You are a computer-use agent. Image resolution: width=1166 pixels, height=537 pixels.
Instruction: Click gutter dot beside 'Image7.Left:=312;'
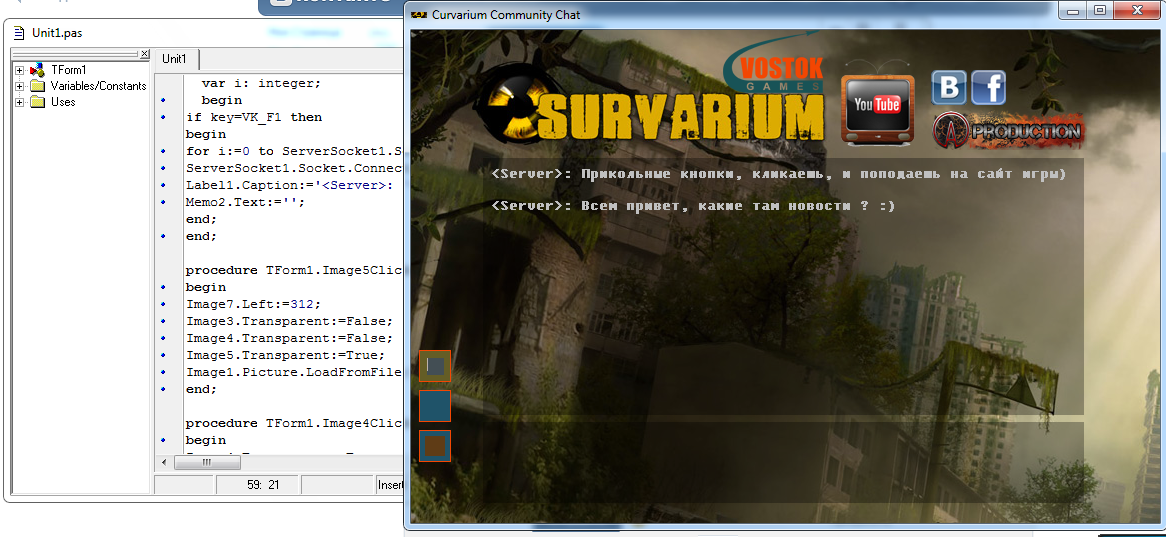pos(163,304)
